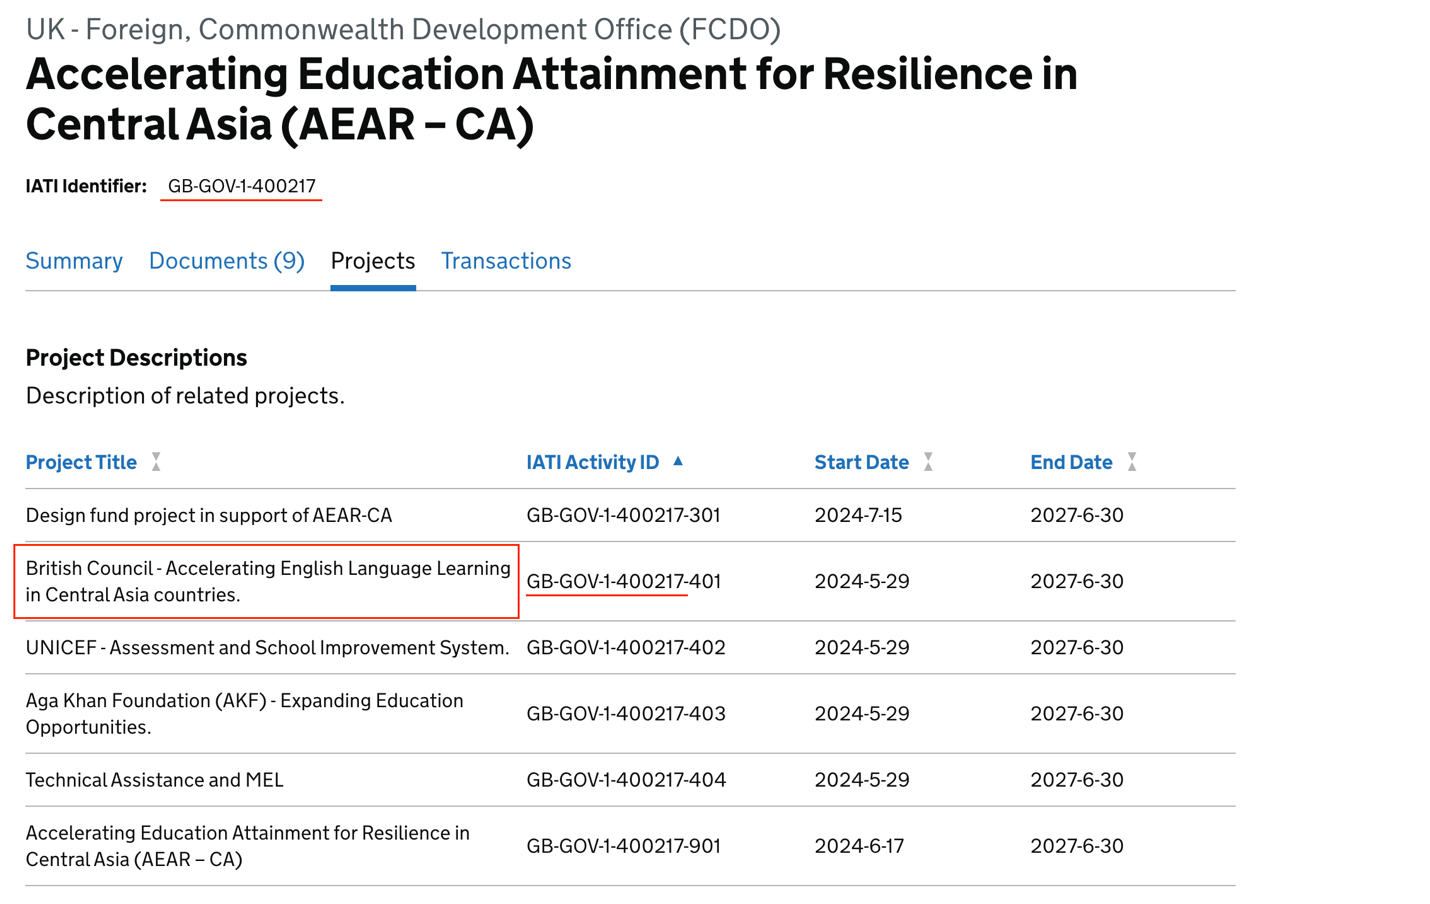Sort by End Date column header

[x=1071, y=462]
